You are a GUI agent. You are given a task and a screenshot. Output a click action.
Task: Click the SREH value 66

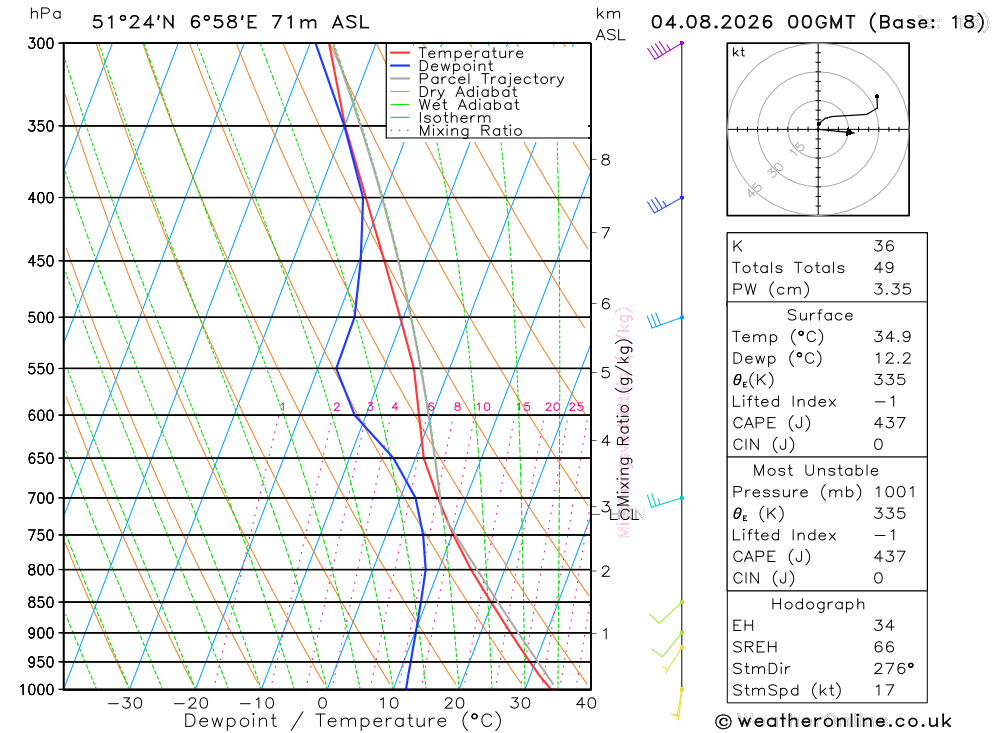tap(884, 648)
